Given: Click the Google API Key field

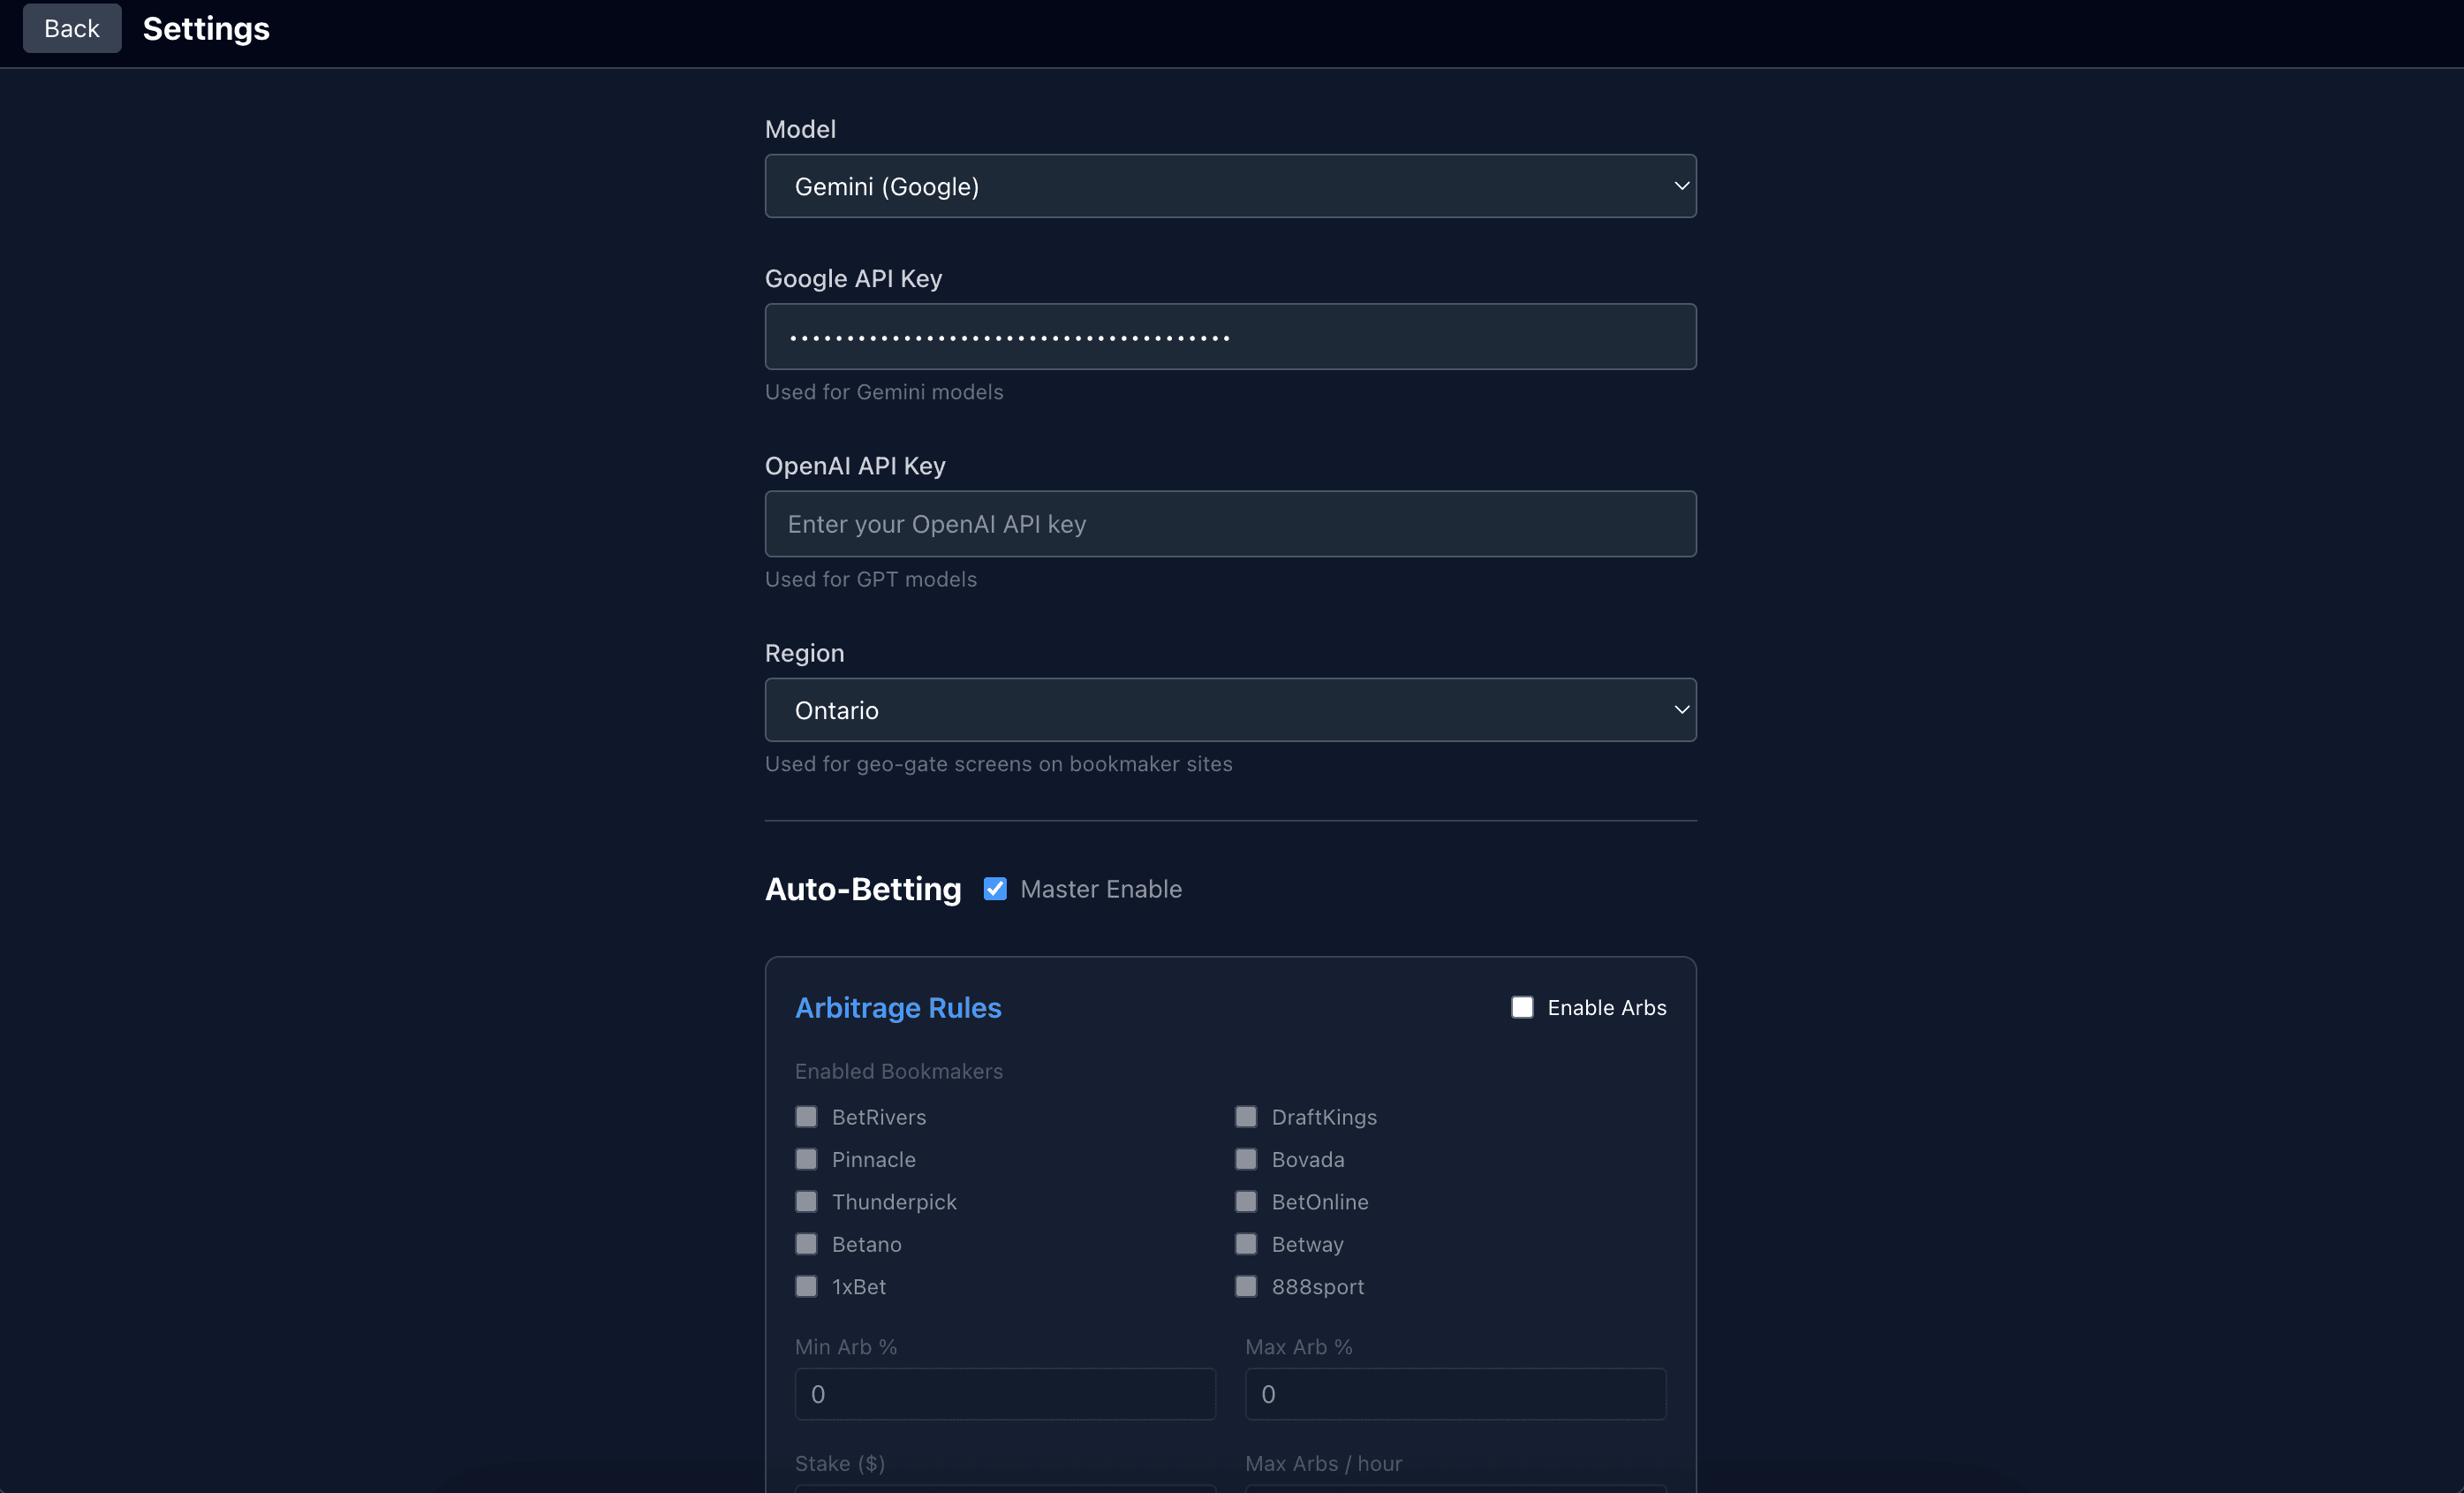Looking at the screenshot, I should pos(1230,337).
